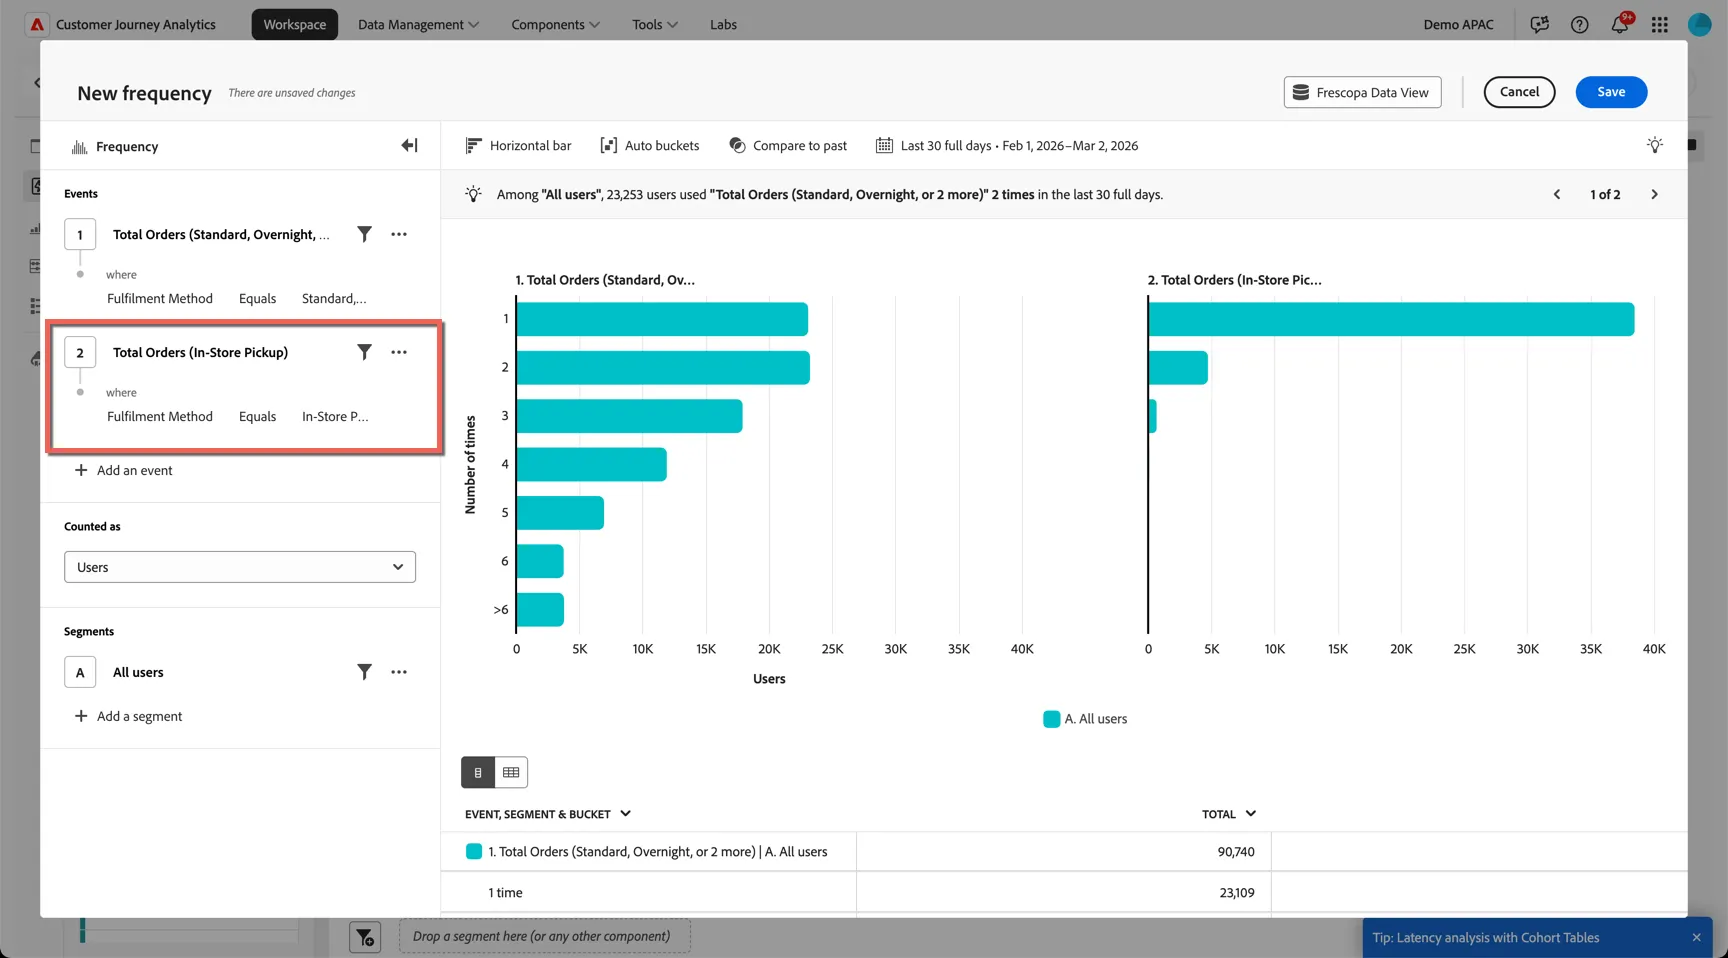Open the Tools menu
This screenshot has width=1728, height=958.
tap(655, 24)
